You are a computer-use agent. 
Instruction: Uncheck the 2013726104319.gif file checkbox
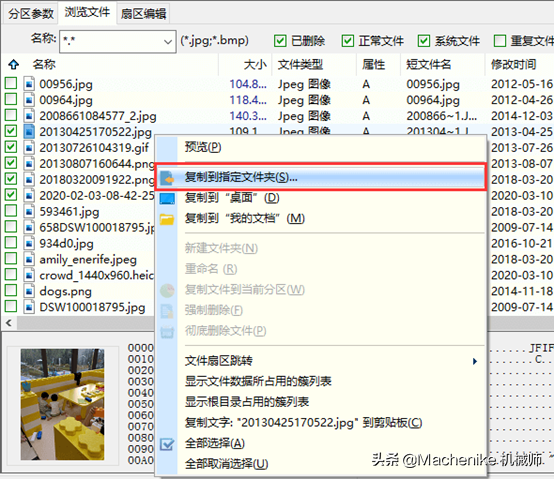11,147
